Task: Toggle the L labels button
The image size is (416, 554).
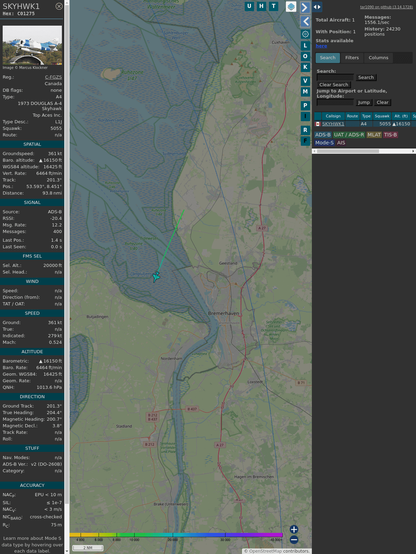Action: point(305,46)
